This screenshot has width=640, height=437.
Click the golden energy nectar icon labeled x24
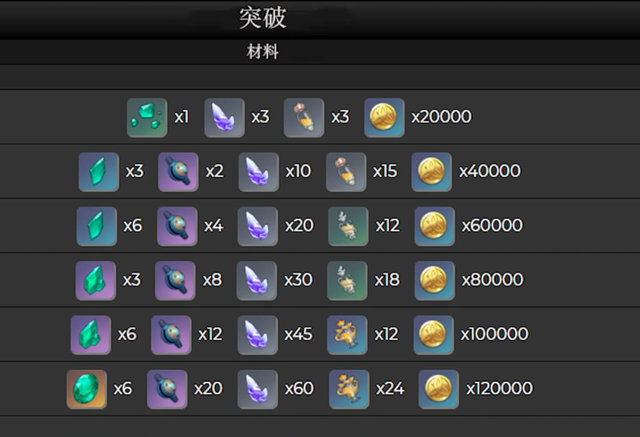pos(349,389)
